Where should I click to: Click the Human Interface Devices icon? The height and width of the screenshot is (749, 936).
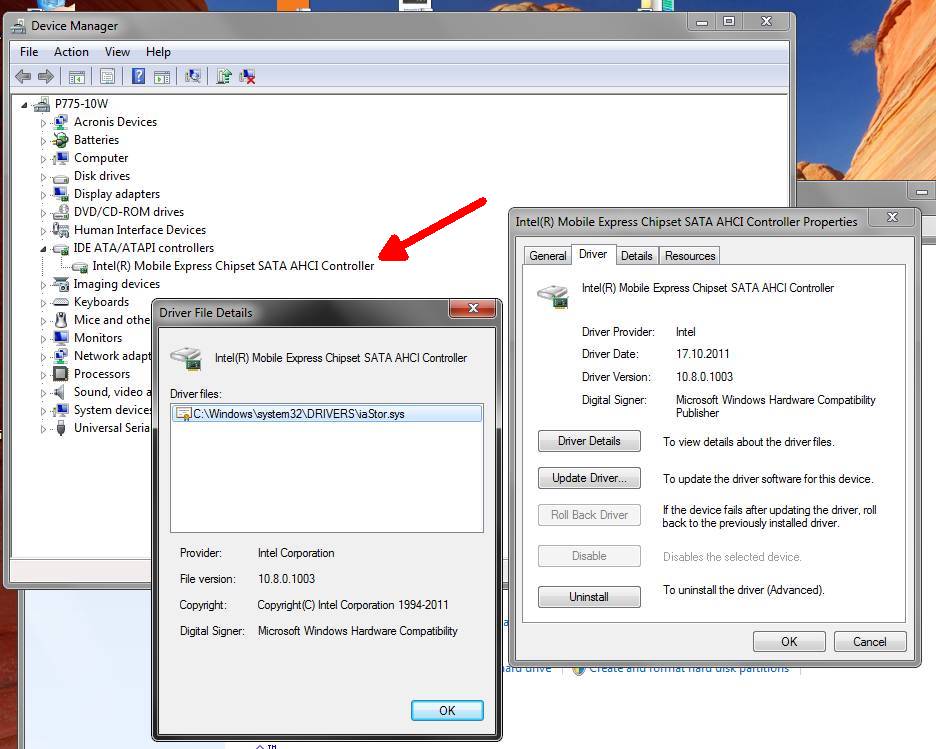click(x=60, y=230)
